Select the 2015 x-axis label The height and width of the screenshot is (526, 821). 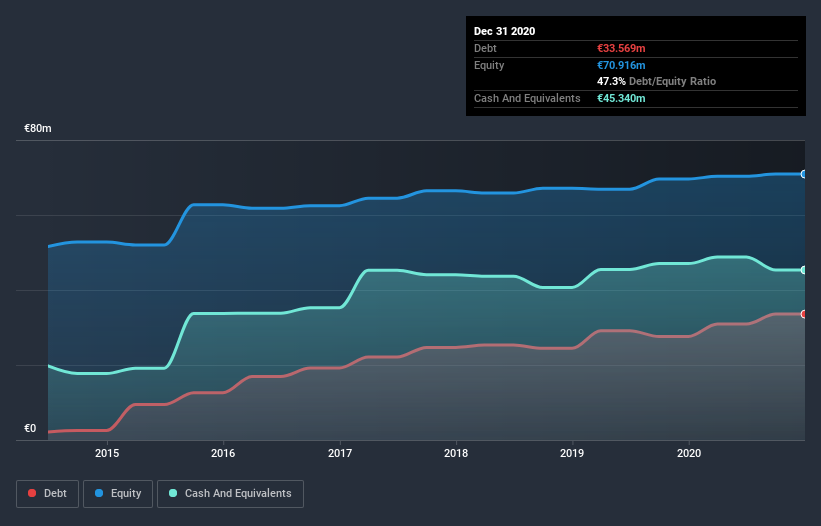[107, 453]
